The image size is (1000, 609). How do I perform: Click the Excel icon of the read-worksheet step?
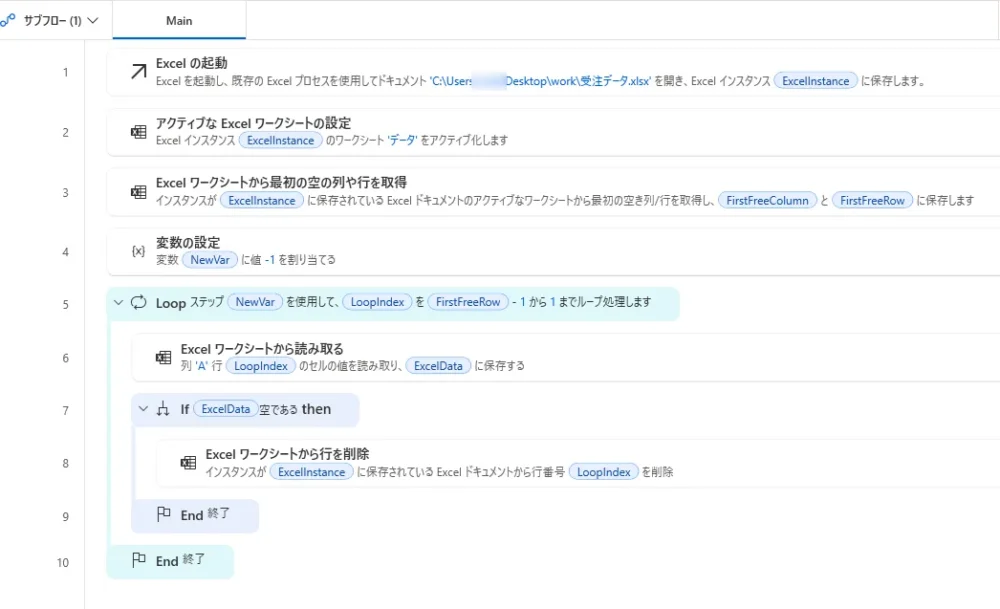coord(163,357)
